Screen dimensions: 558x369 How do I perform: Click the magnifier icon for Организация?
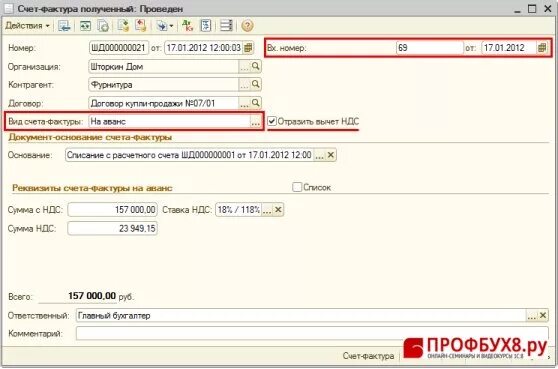click(256, 66)
